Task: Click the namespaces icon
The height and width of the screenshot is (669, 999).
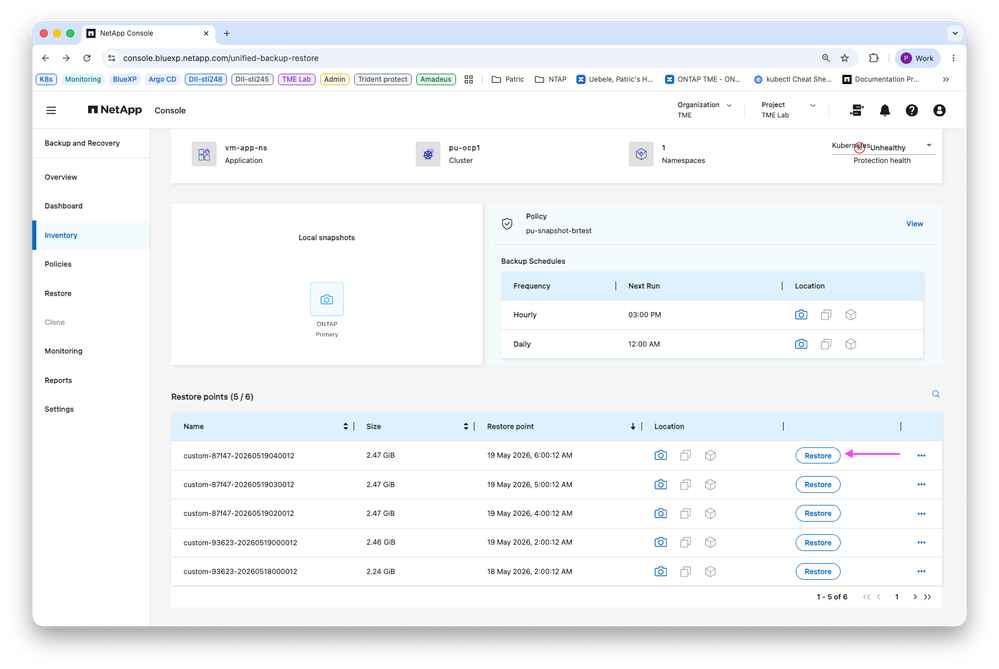Action: tap(641, 154)
